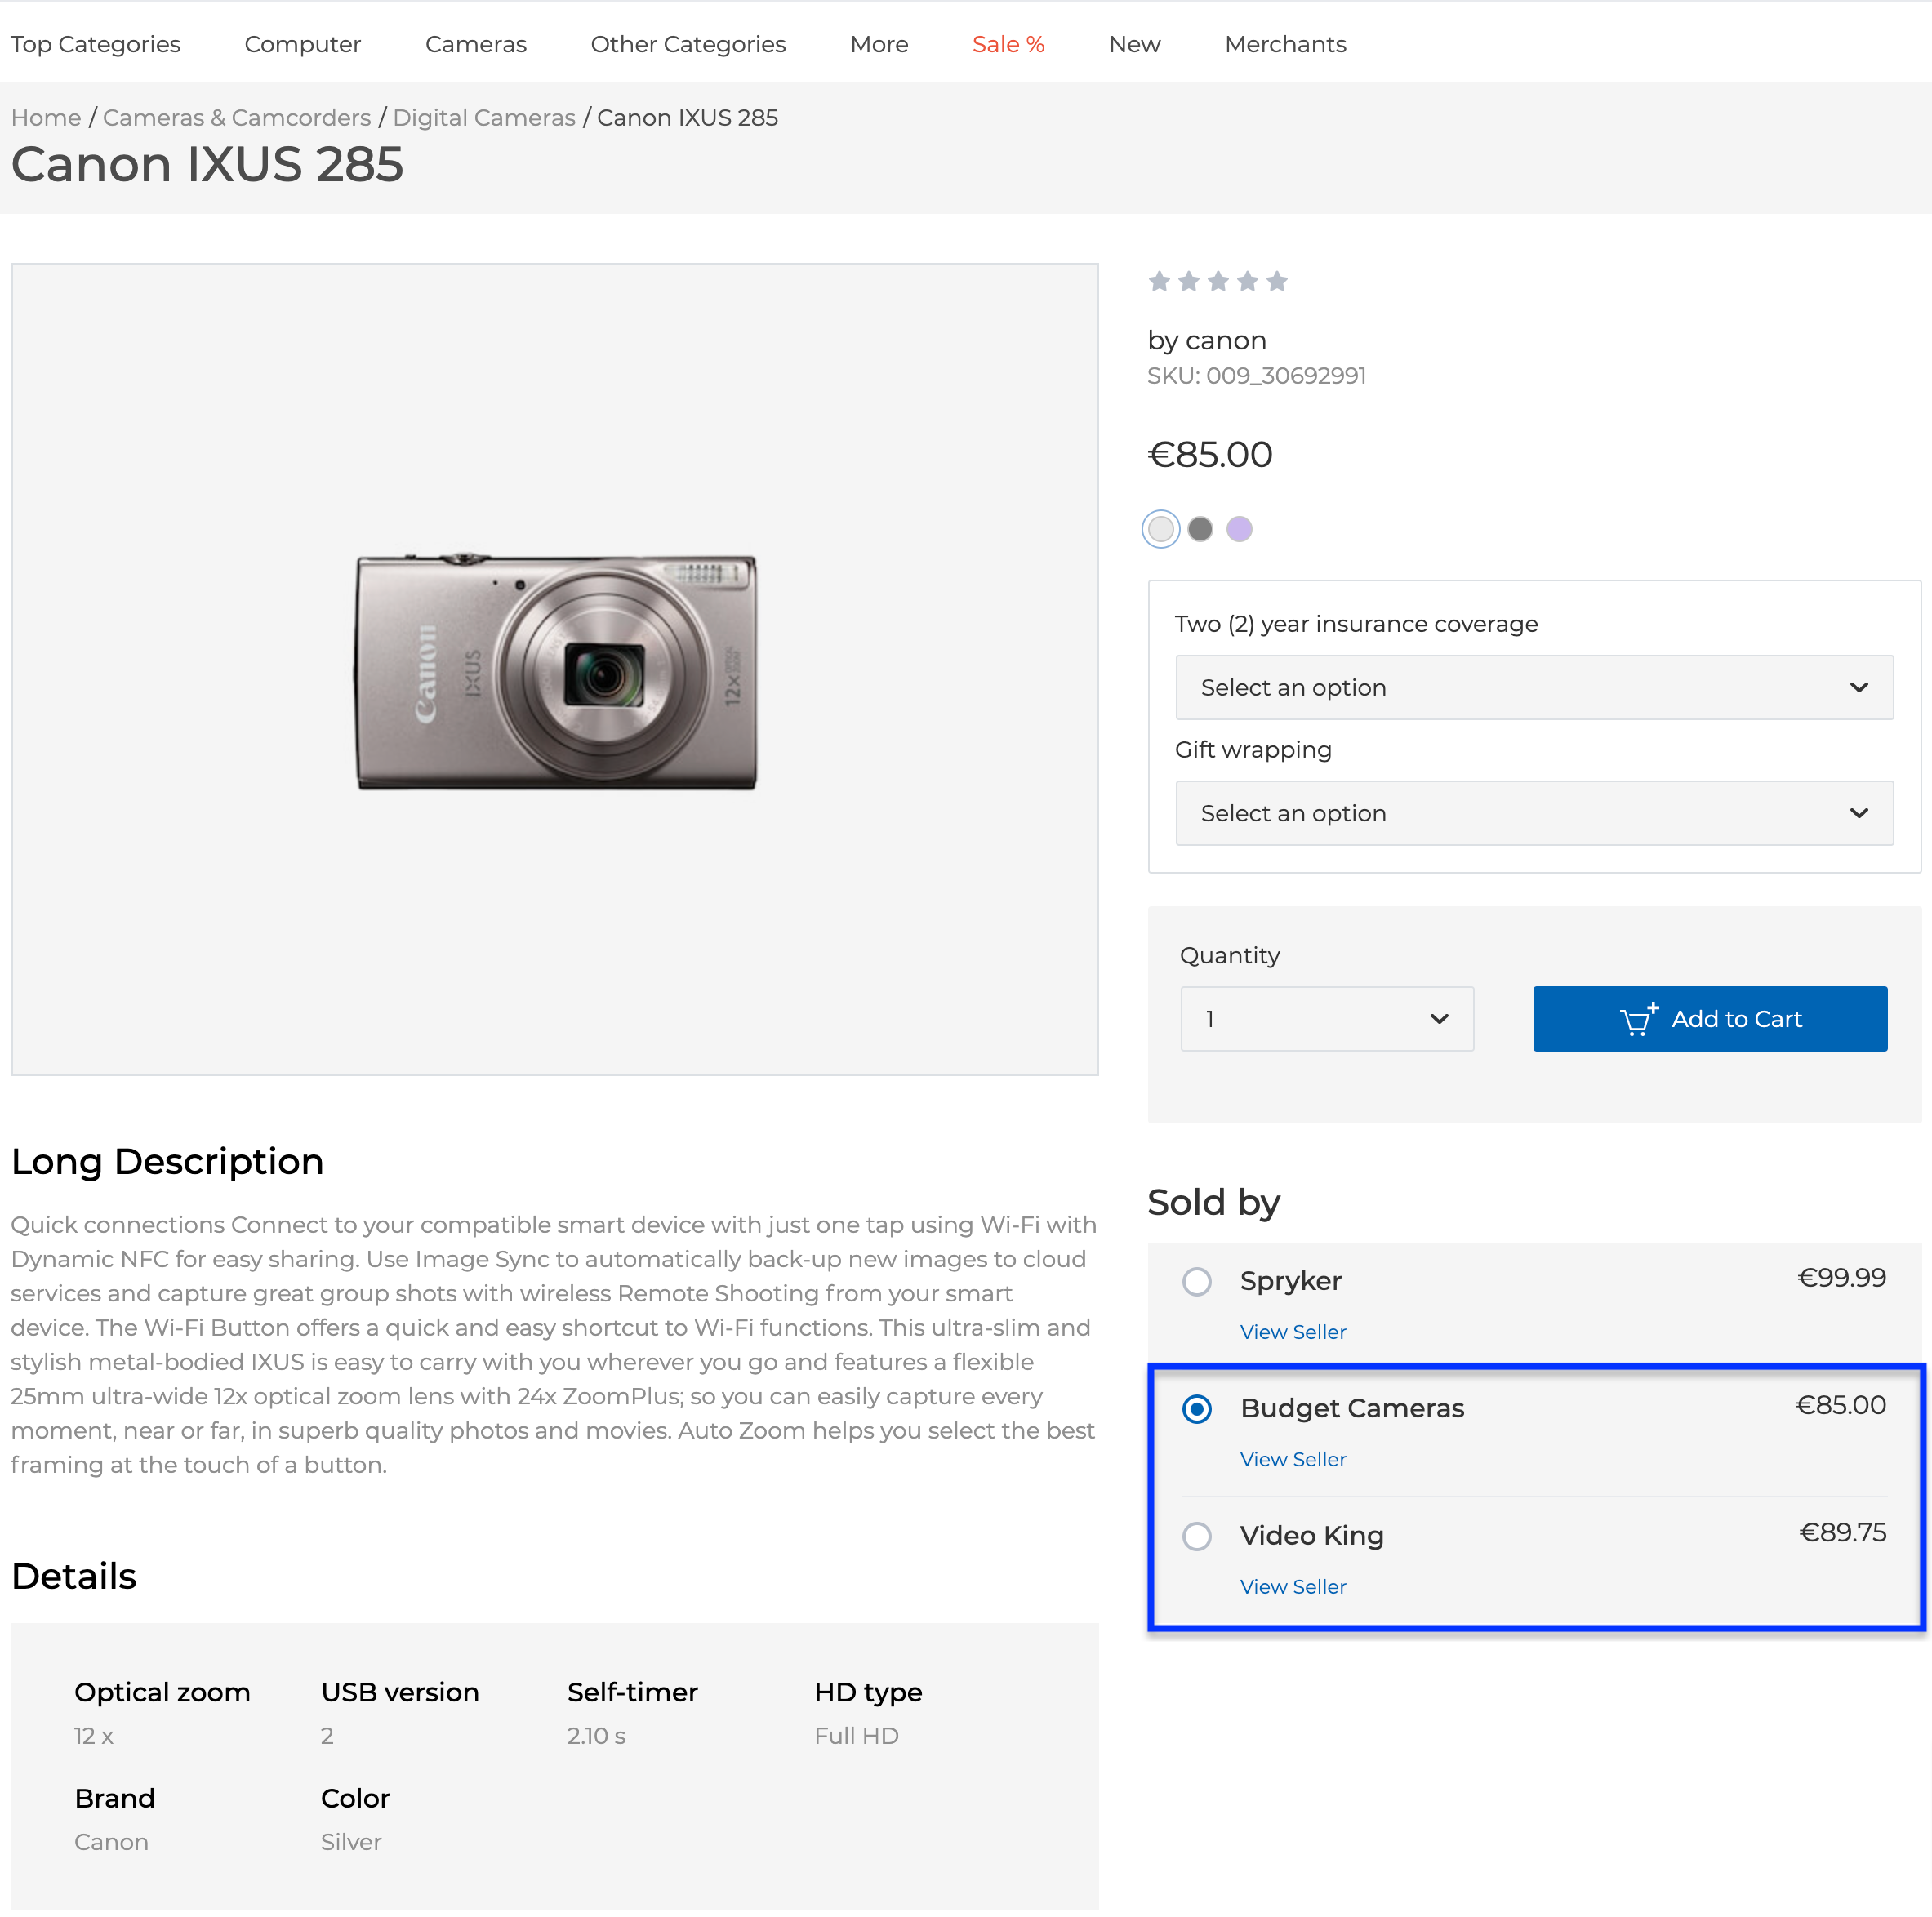The height and width of the screenshot is (1917, 1932).
Task: Open the New products page
Action: pos(1134,44)
